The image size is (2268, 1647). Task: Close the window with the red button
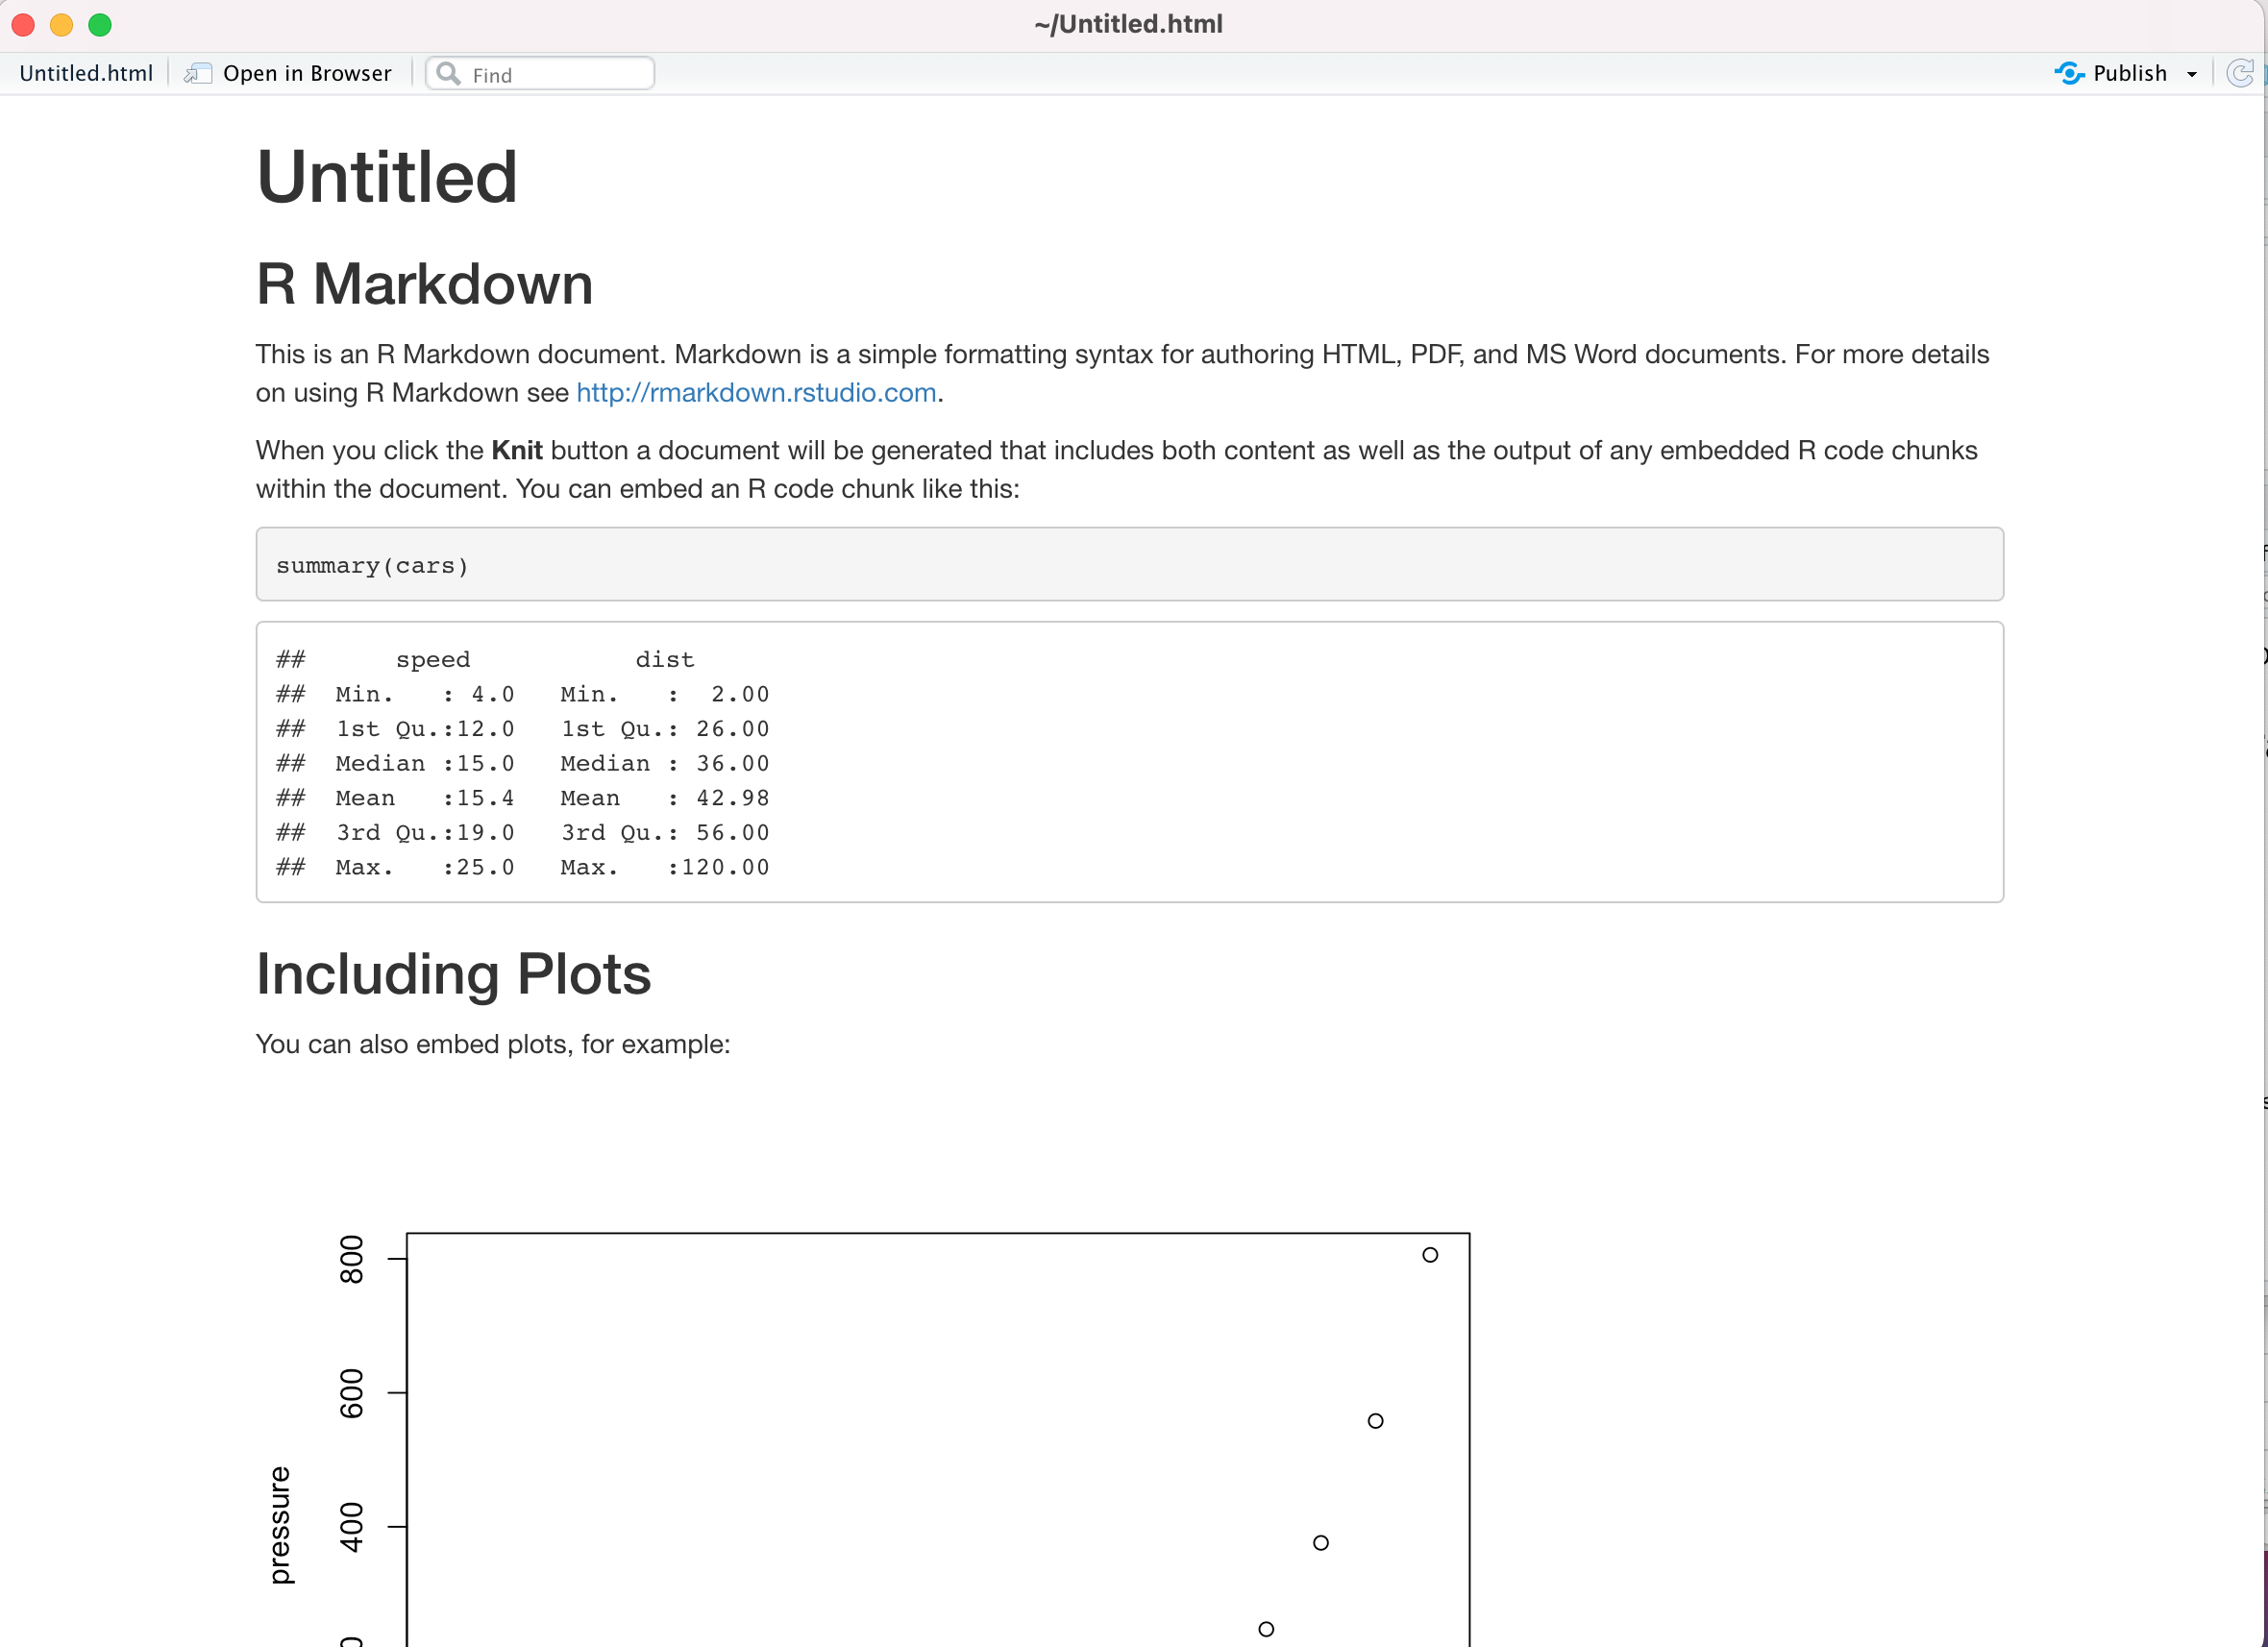coord(23,24)
